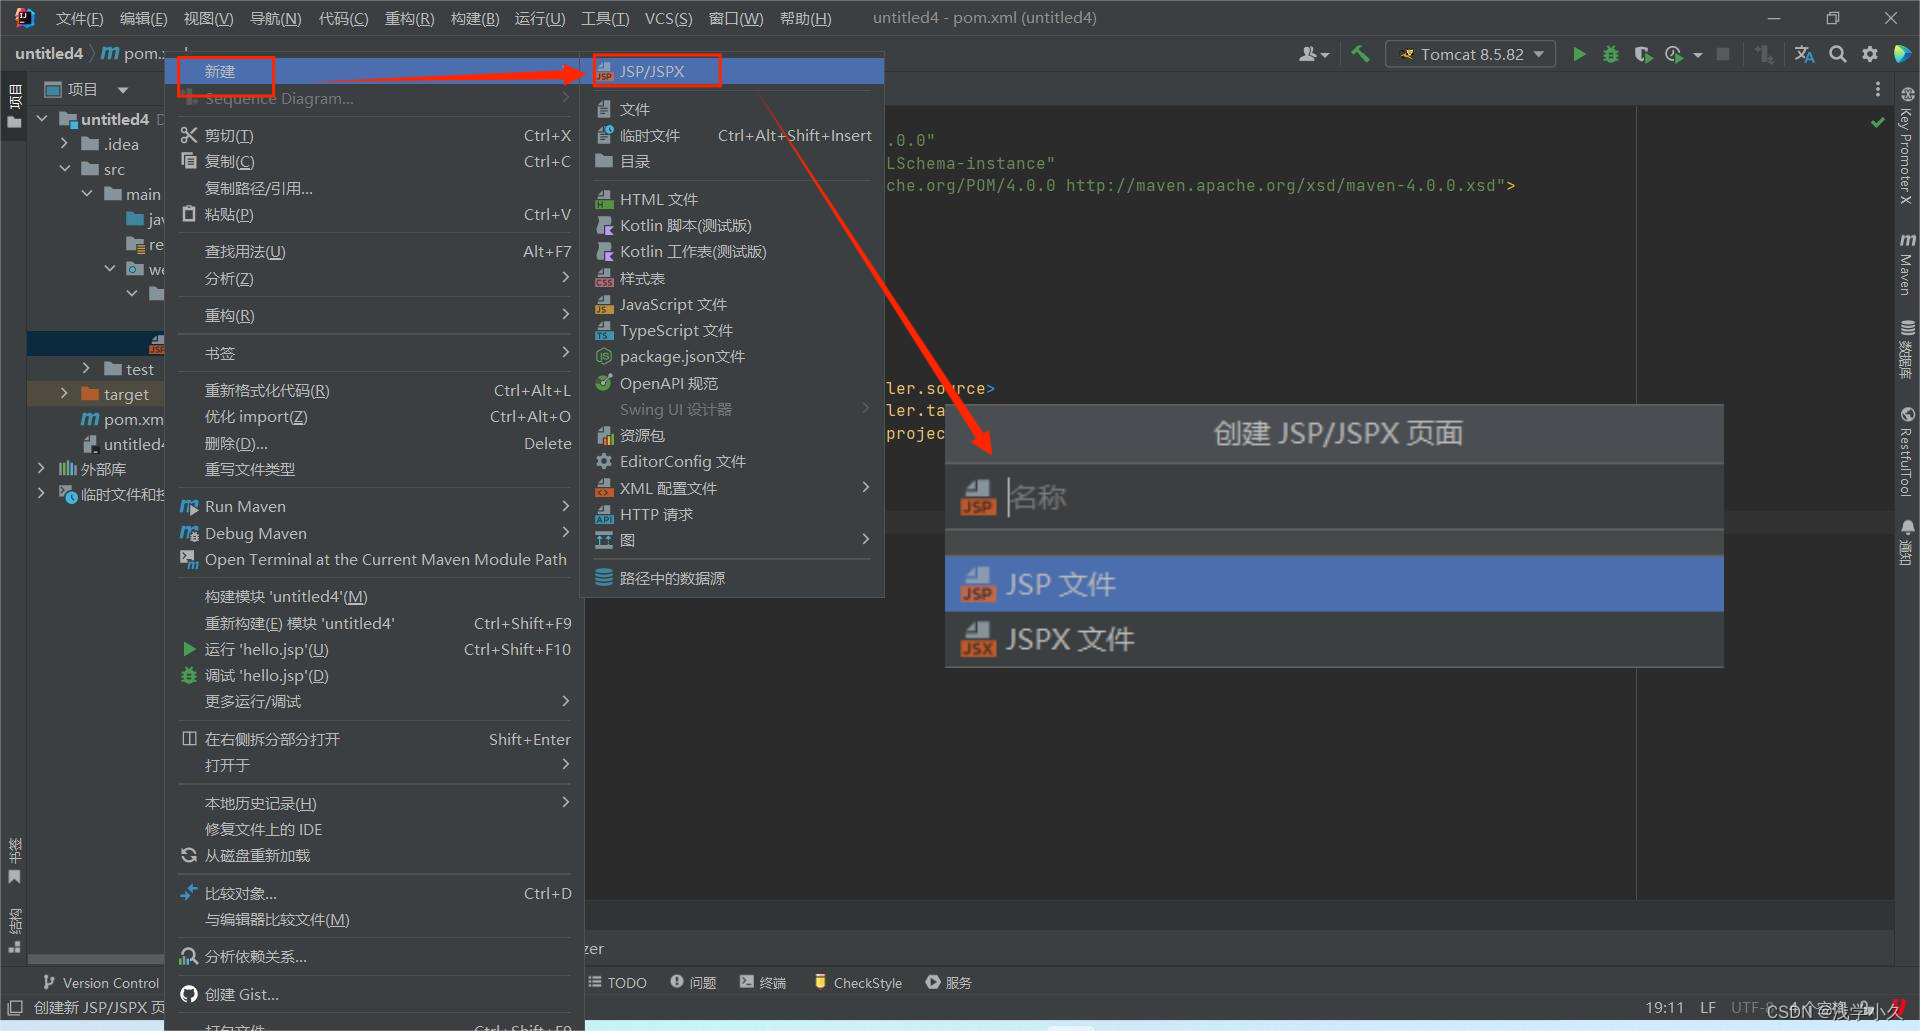Viewport: 1920px width, 1031px height.
Task: Collapse the untitled4 project root node
Action: click(42, 119)
